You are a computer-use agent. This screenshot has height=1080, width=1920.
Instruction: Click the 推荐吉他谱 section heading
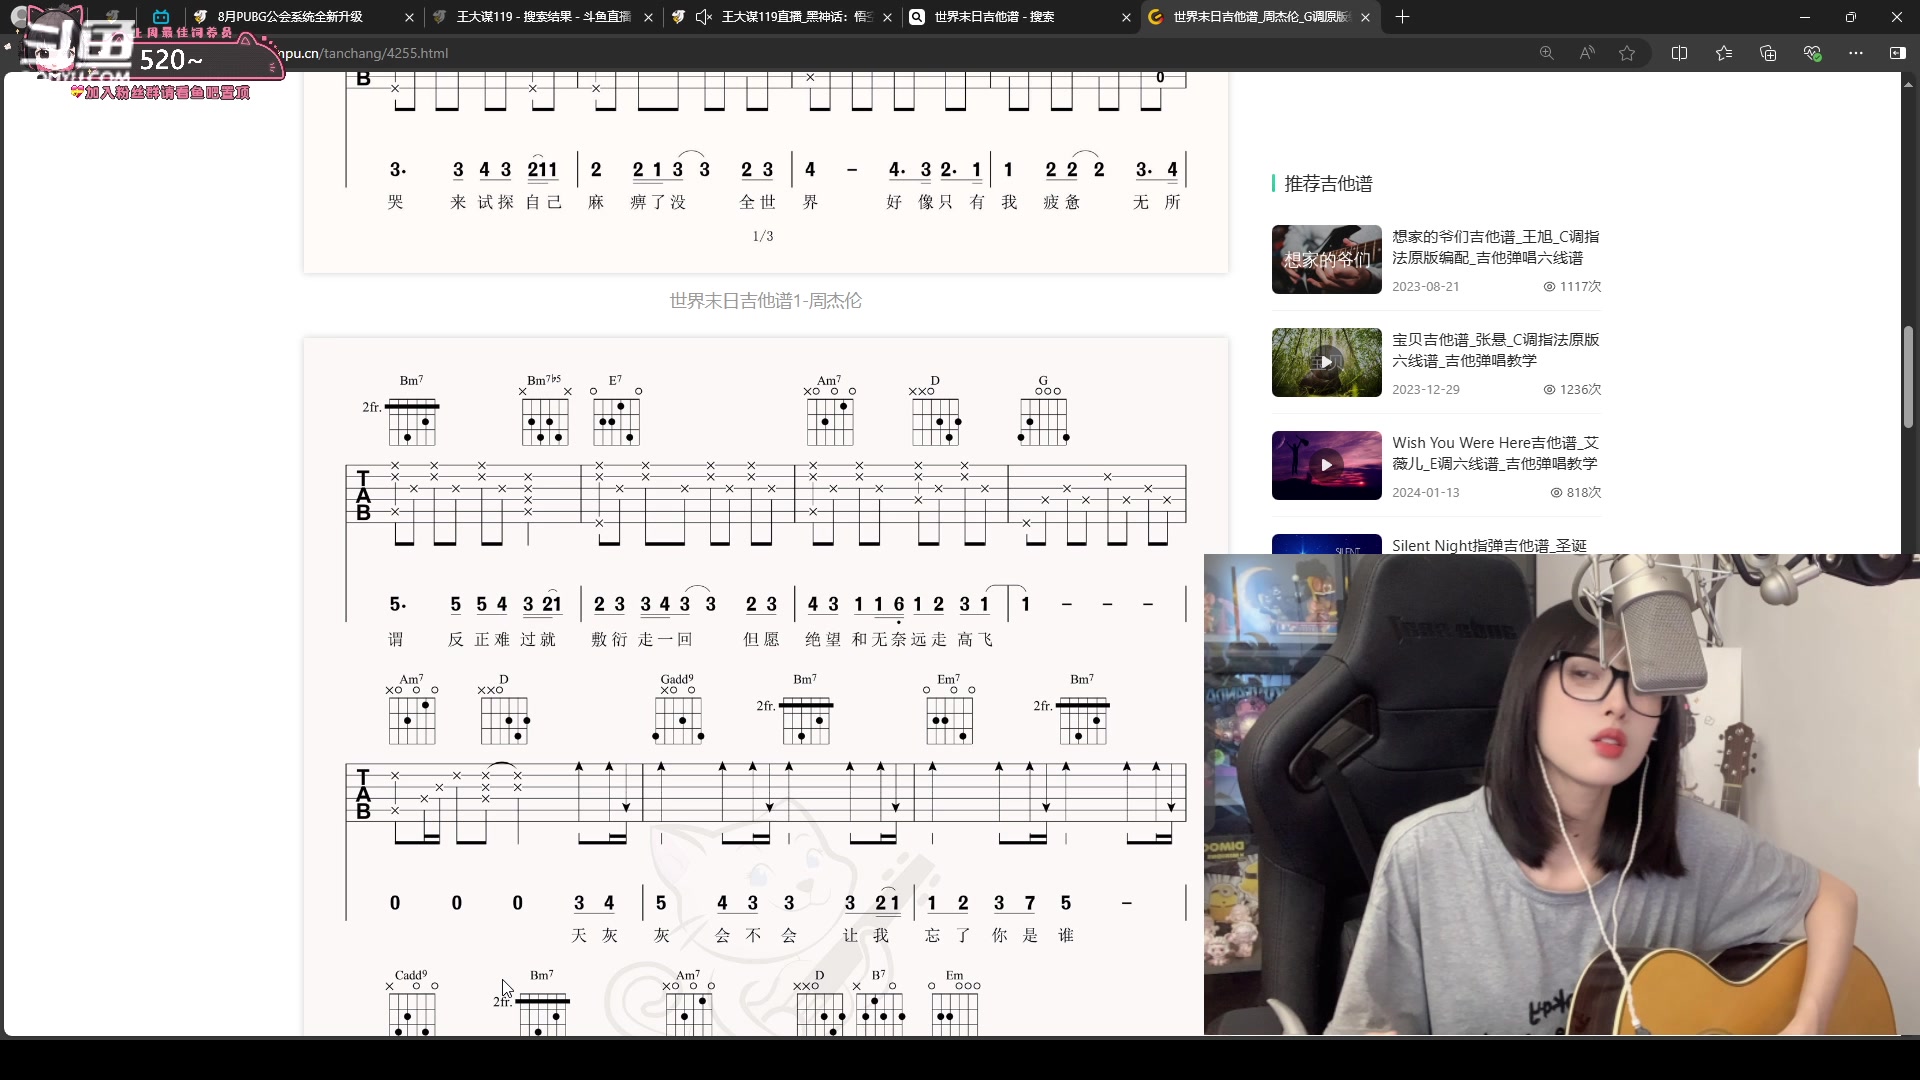tap(1328, 183)
